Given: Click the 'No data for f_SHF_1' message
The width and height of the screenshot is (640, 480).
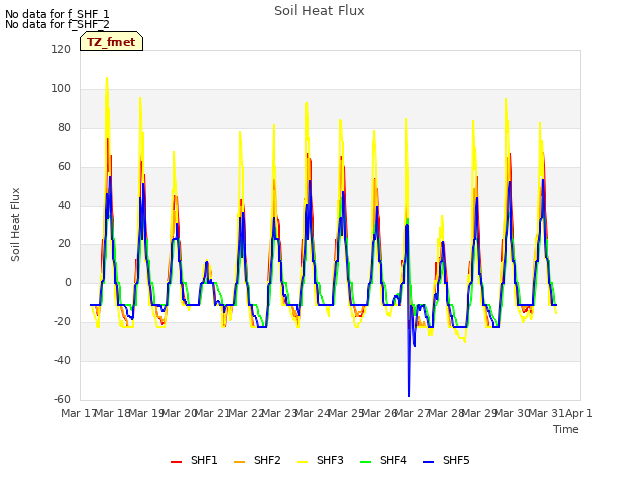Looking at the screenshot, I should tap(57, 14).
